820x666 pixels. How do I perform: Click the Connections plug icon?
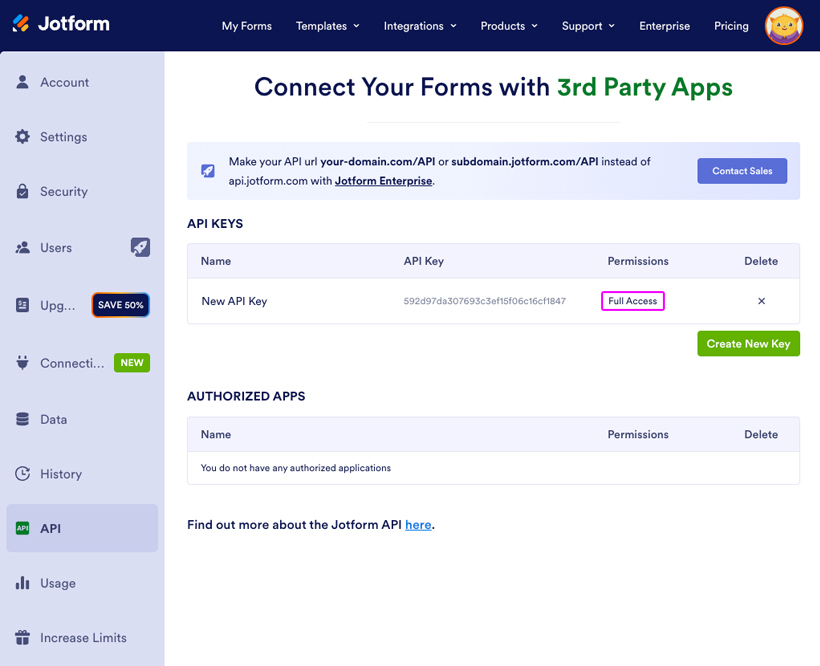point(22,362)
